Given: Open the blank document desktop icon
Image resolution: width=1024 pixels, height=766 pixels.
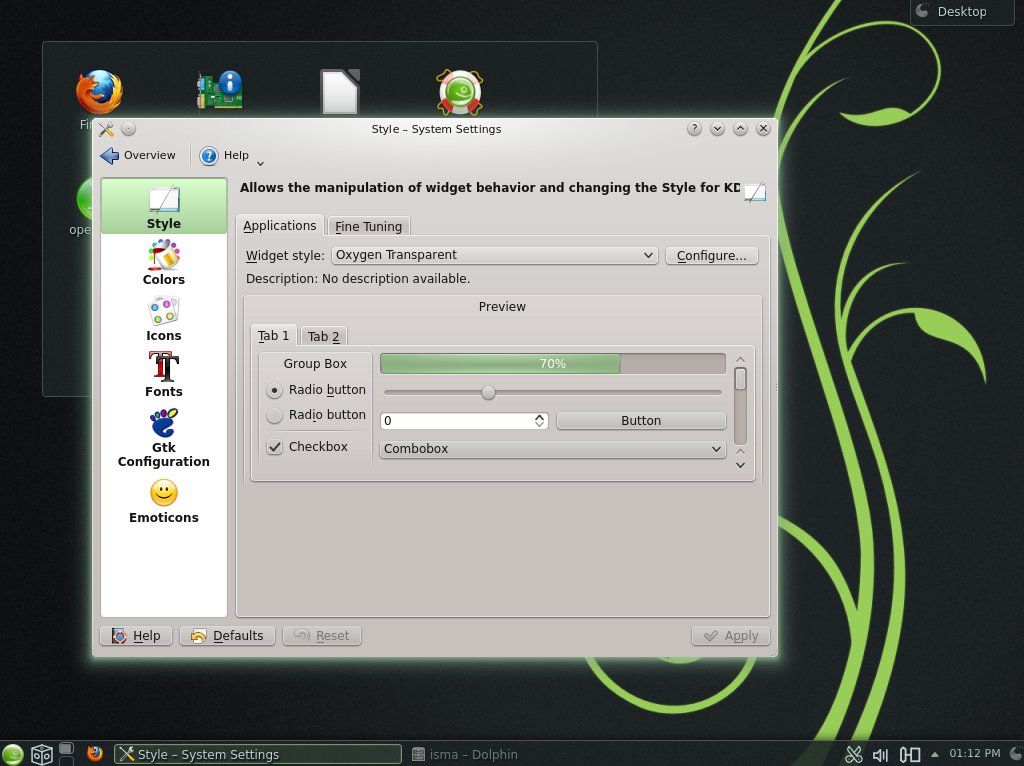Looking at the screenshot, I should point(340,91).
